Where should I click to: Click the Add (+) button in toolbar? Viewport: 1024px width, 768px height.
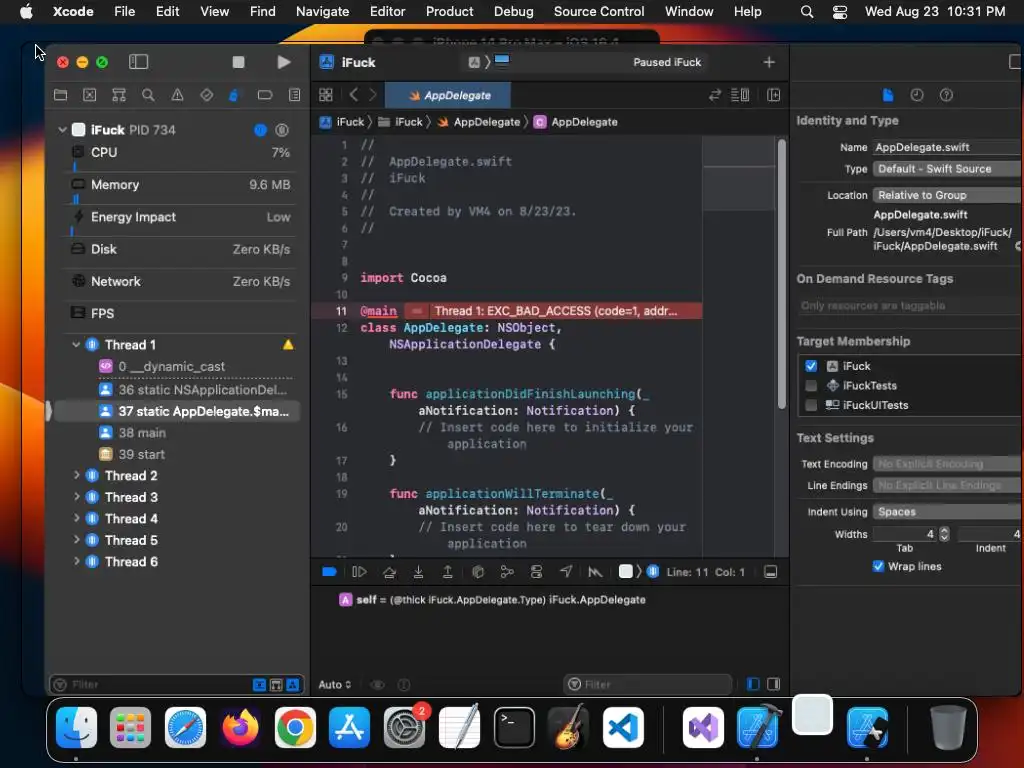point(769,62)
